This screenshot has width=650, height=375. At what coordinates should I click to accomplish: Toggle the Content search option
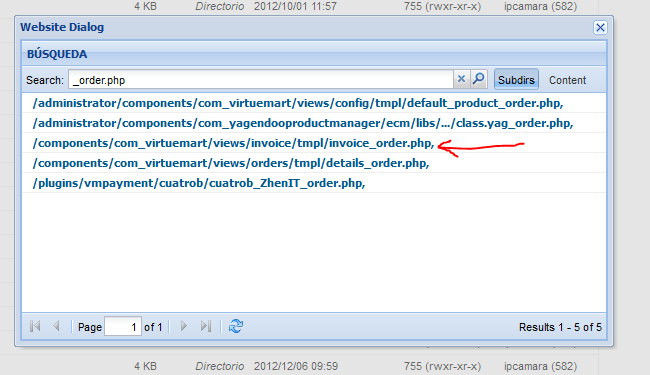[568, 80]
